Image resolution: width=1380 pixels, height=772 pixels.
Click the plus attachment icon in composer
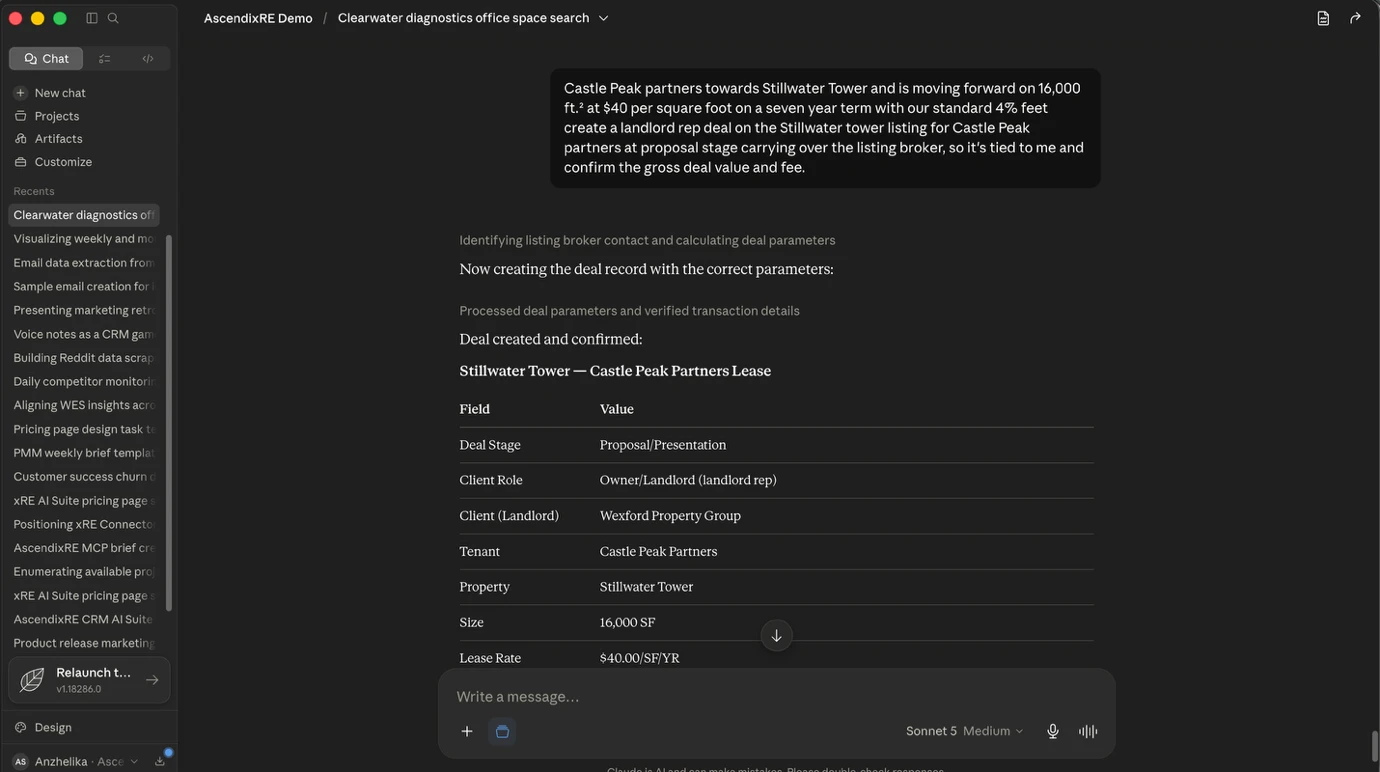[x=467, y=731]
